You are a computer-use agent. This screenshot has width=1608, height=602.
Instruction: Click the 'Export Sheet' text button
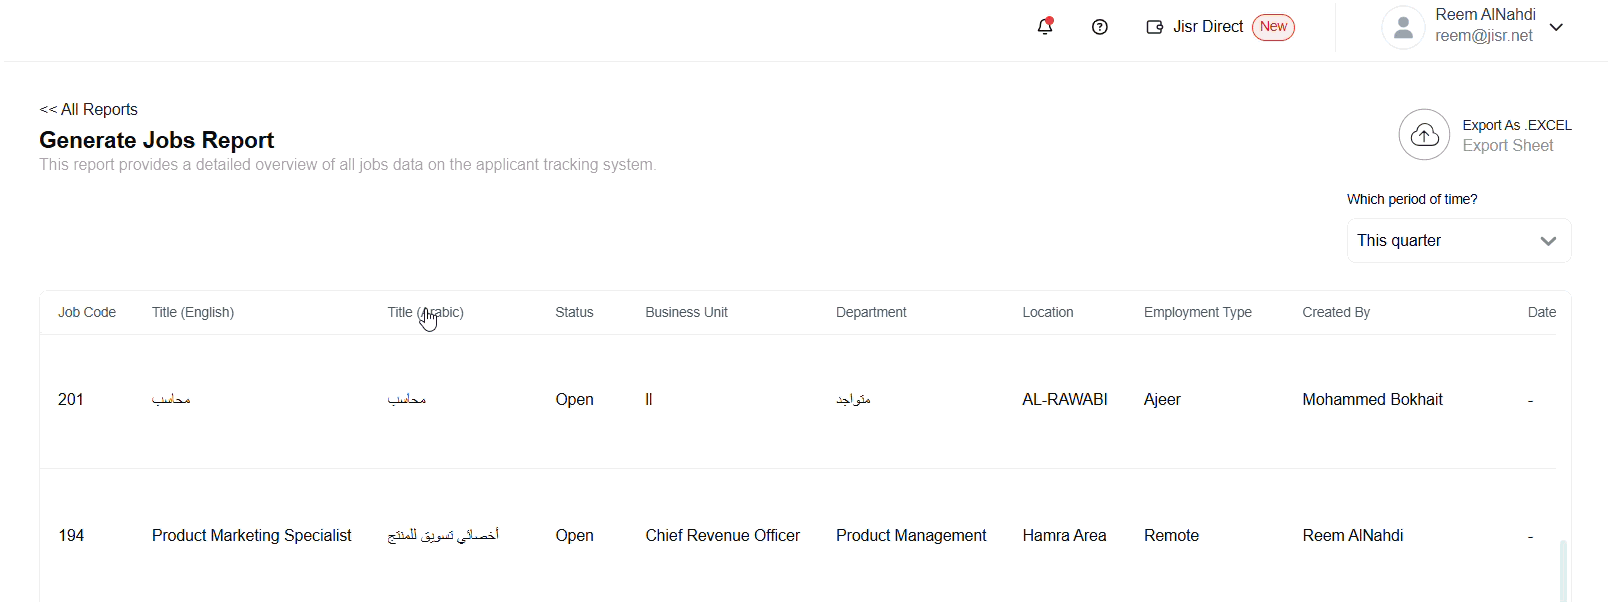1507,146
